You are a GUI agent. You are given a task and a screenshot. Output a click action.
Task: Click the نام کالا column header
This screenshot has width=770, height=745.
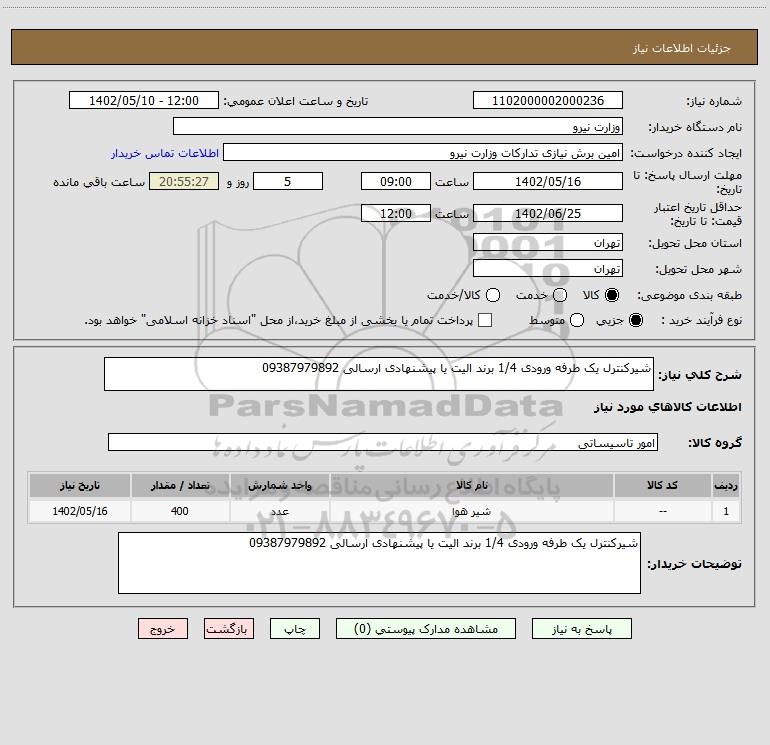(471, 485)
